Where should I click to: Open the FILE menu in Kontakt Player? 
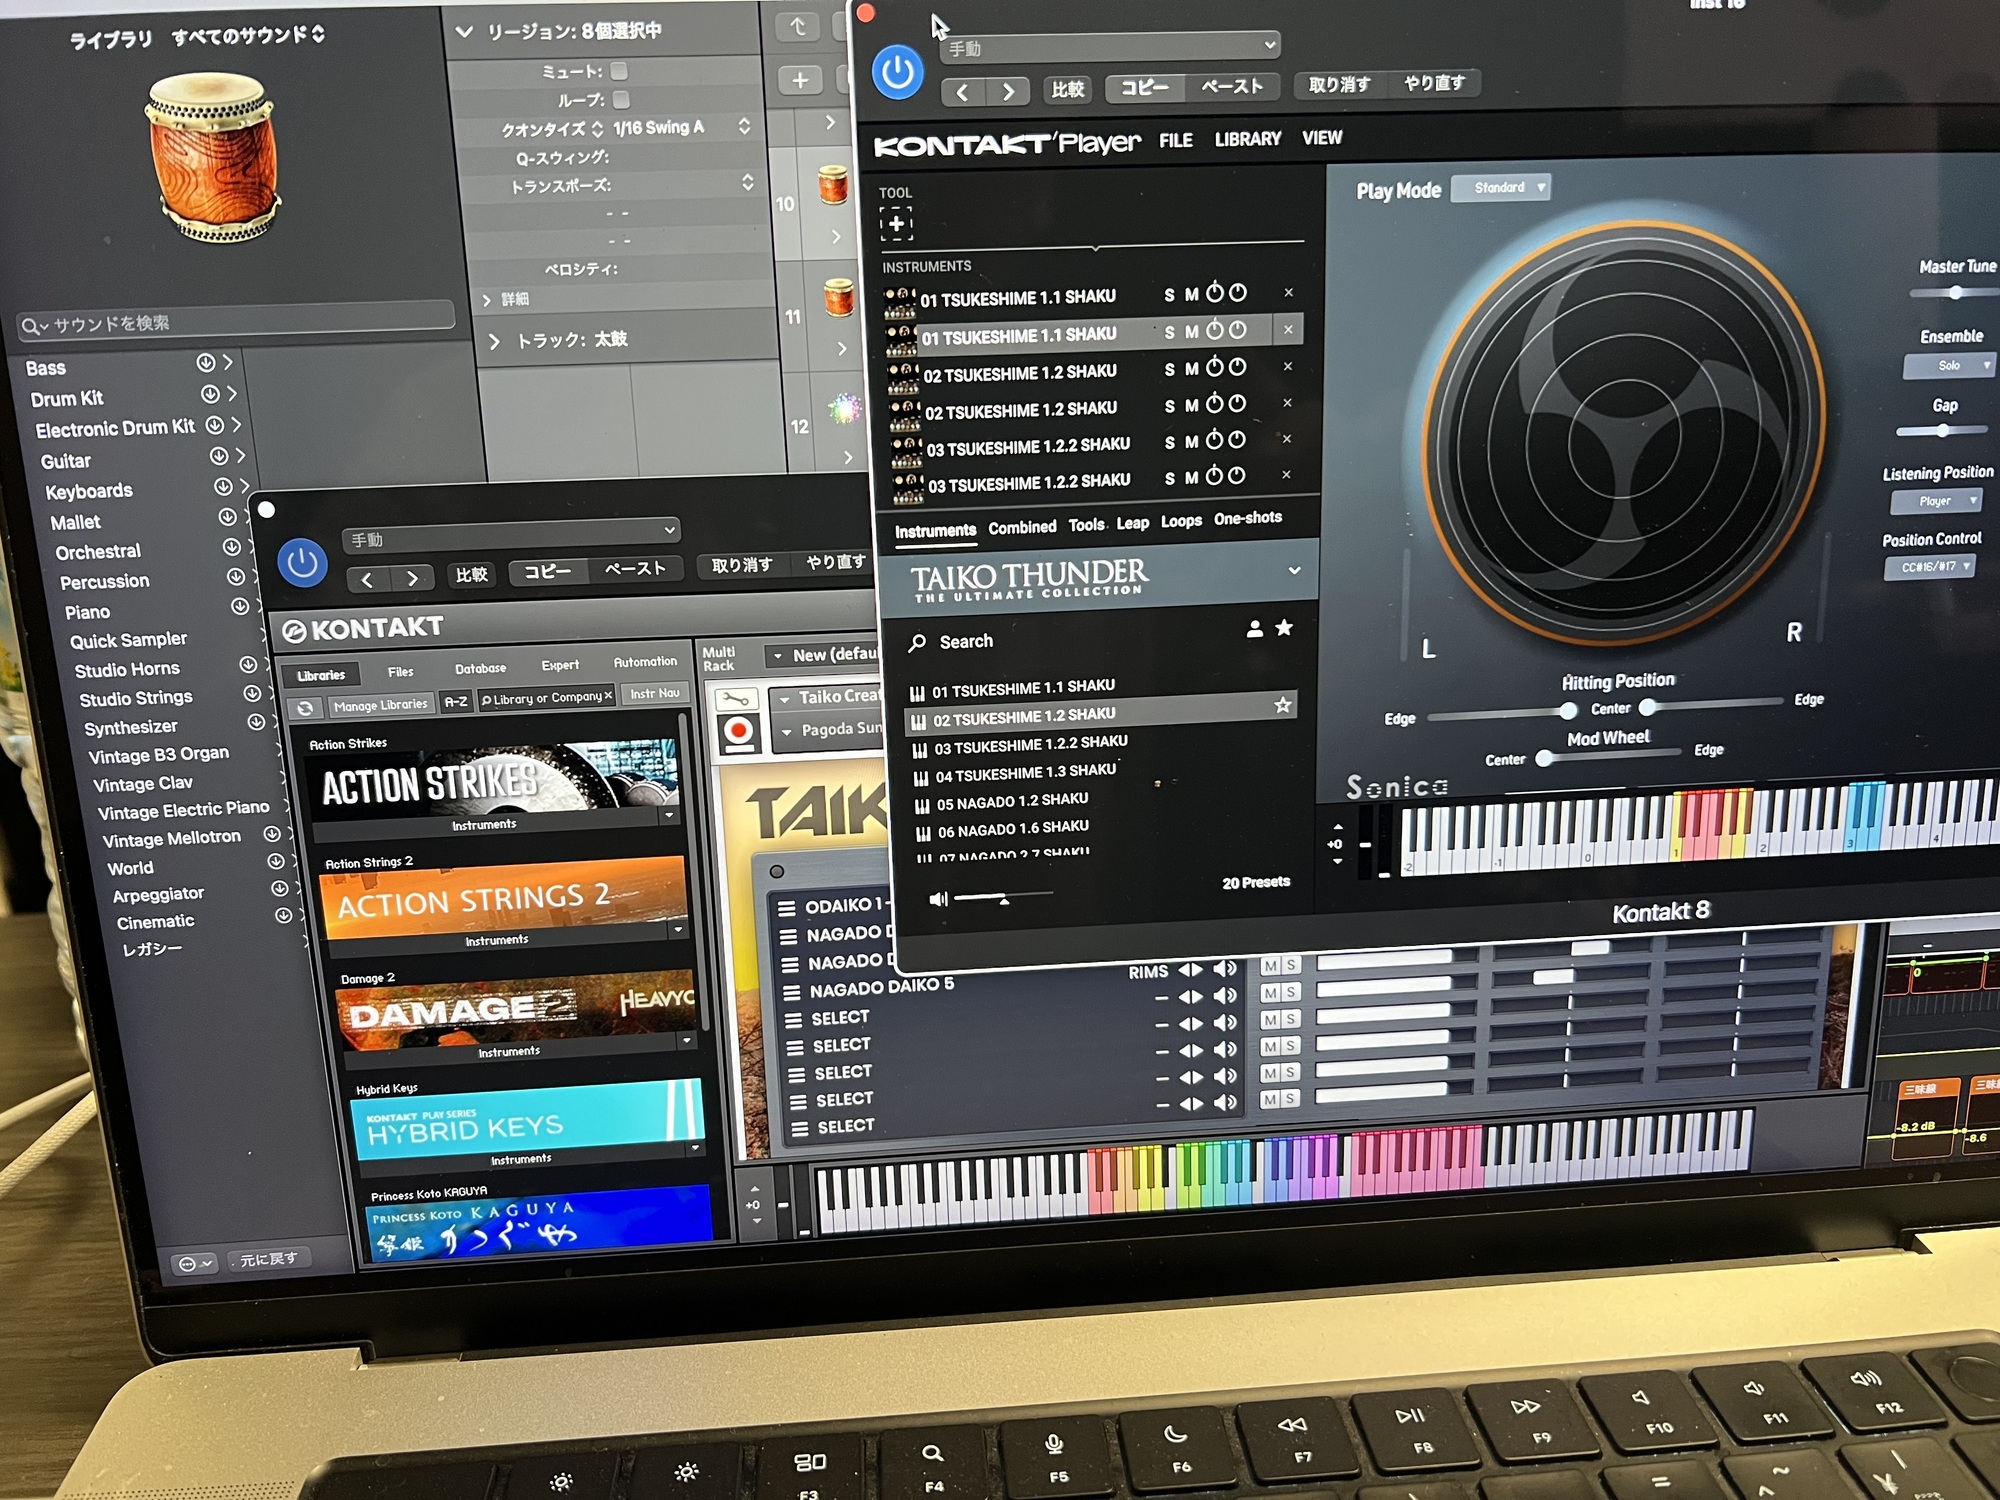click(x=1176, y=140)
